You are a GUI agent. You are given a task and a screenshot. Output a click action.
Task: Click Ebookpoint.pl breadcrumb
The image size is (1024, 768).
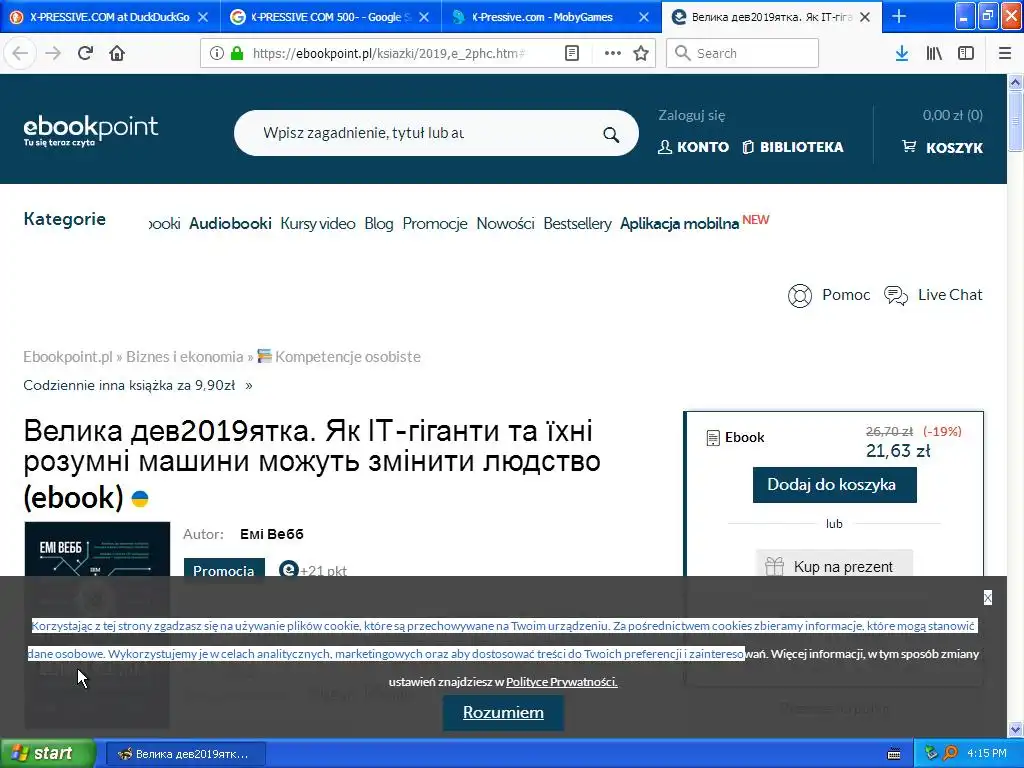coord(68,357)
